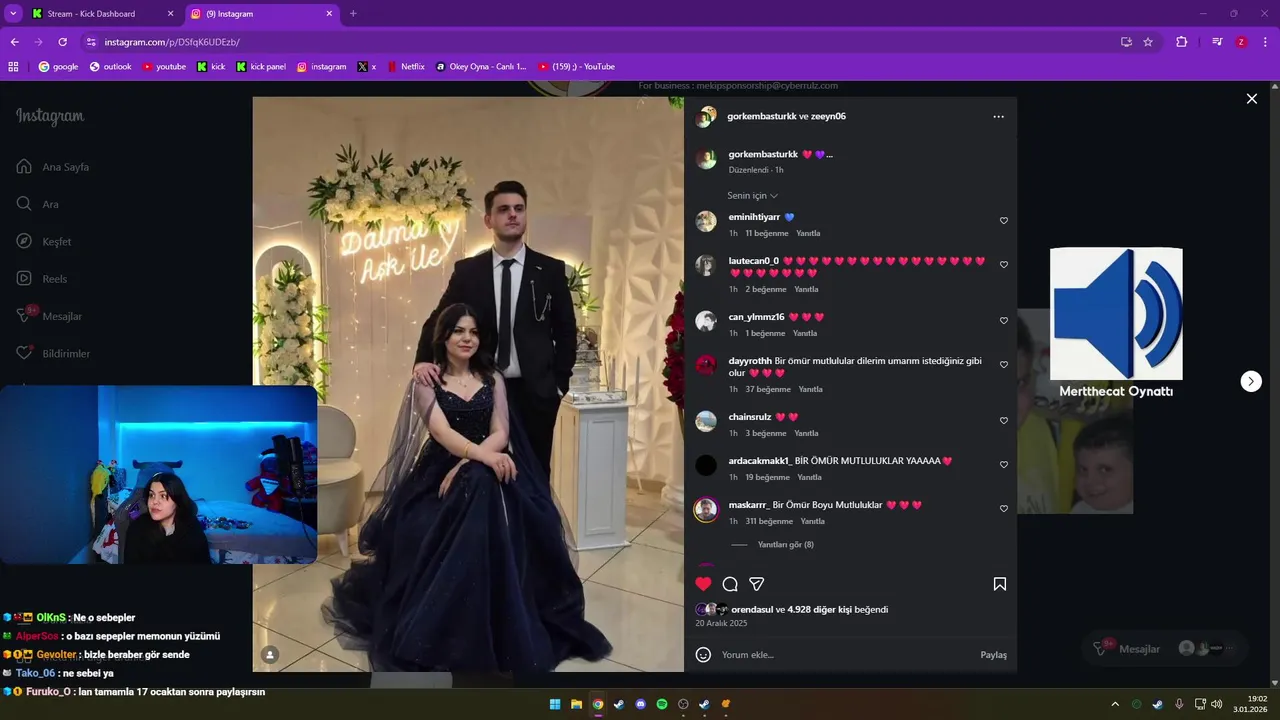1280x720 pixels.
Task: Open the comment bubble icon under the post
Action: tap(730, 584)
